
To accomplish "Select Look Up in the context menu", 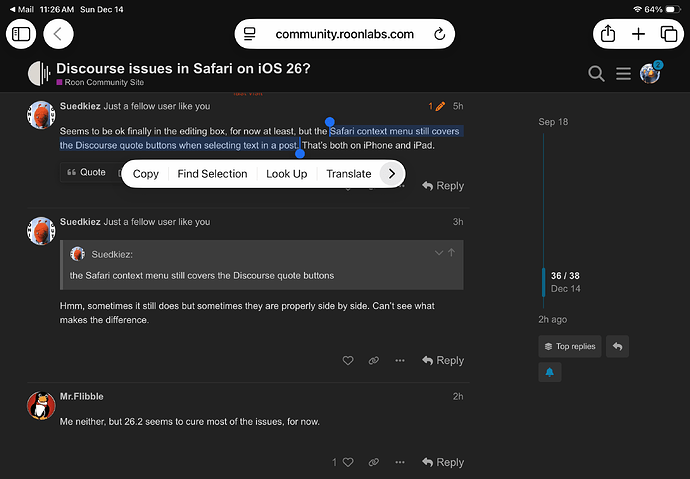I will click(286, 174).
